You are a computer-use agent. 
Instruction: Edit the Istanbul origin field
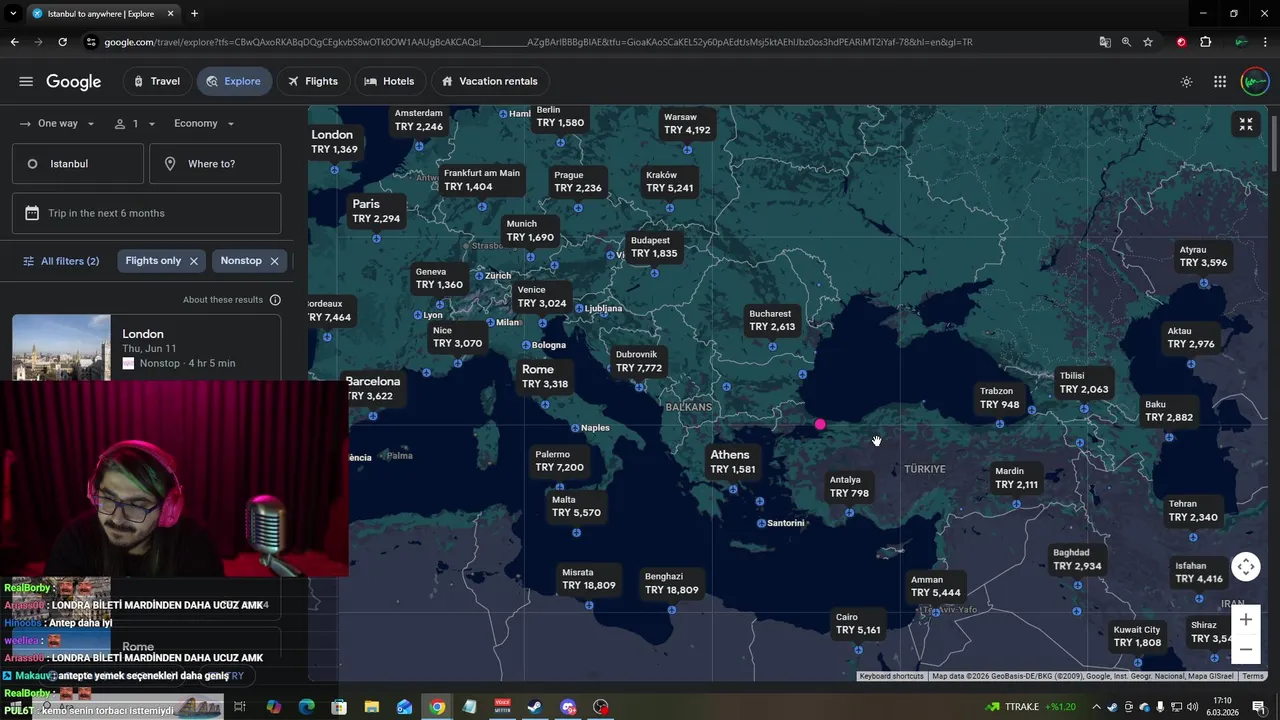pos(78,164)
